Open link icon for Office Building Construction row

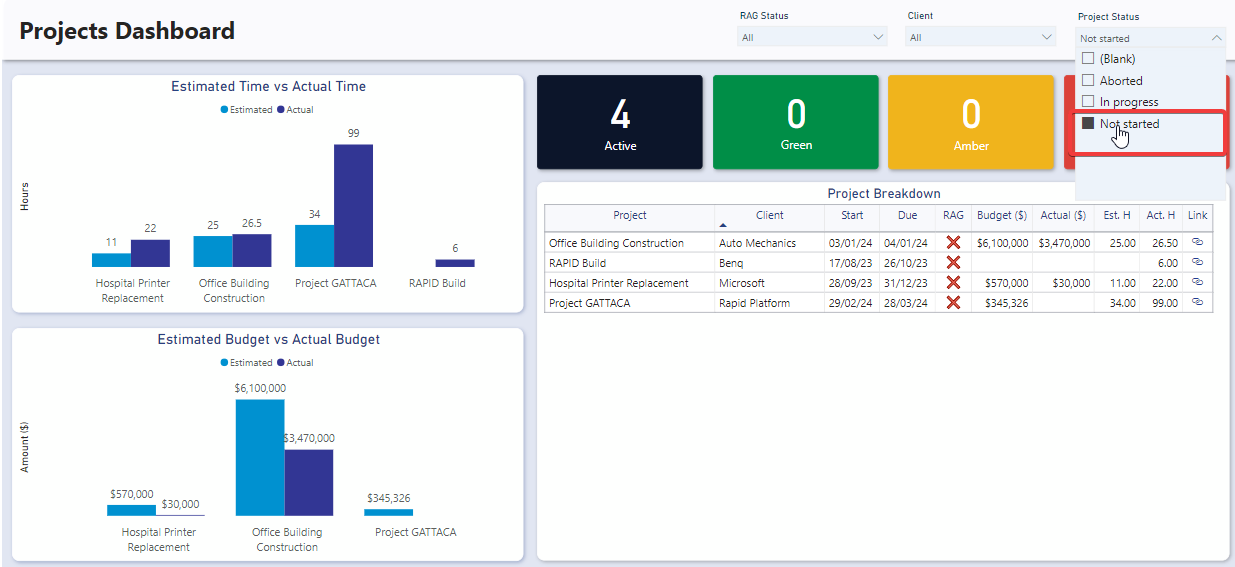pos(1197,242)
